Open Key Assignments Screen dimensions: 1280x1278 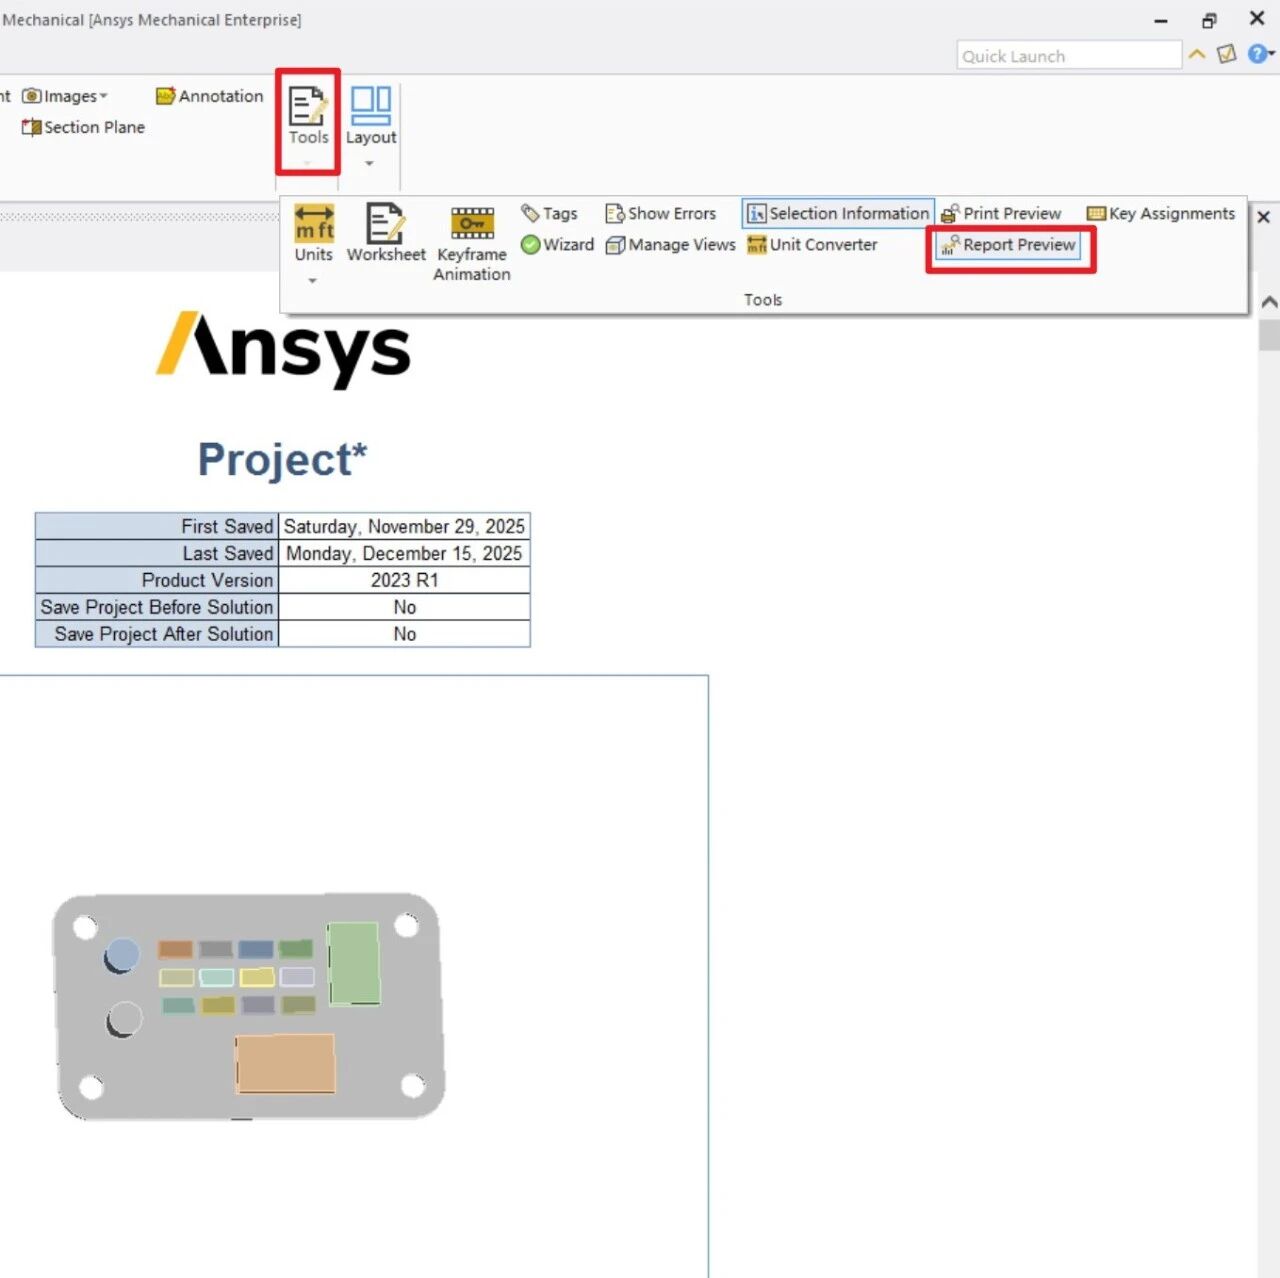(x=1161, y=213)
